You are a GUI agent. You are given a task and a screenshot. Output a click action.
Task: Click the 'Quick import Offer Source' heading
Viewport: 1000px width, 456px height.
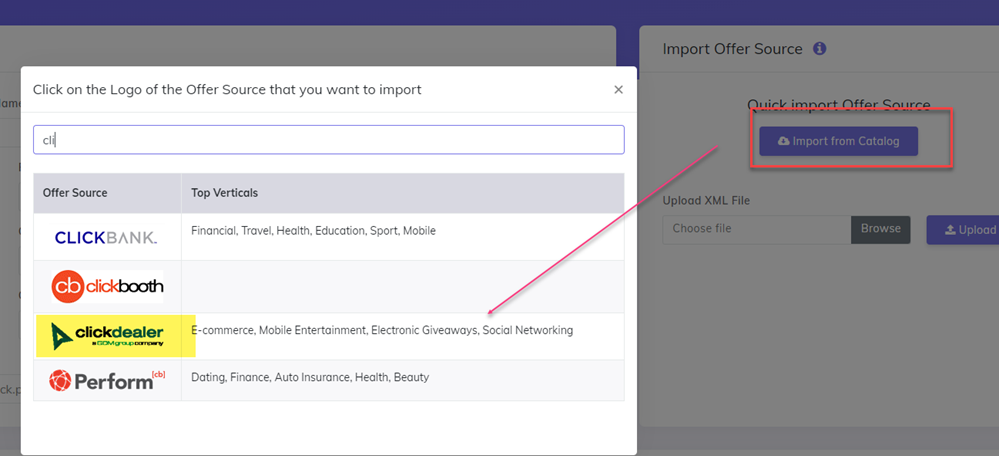(839, 105)
